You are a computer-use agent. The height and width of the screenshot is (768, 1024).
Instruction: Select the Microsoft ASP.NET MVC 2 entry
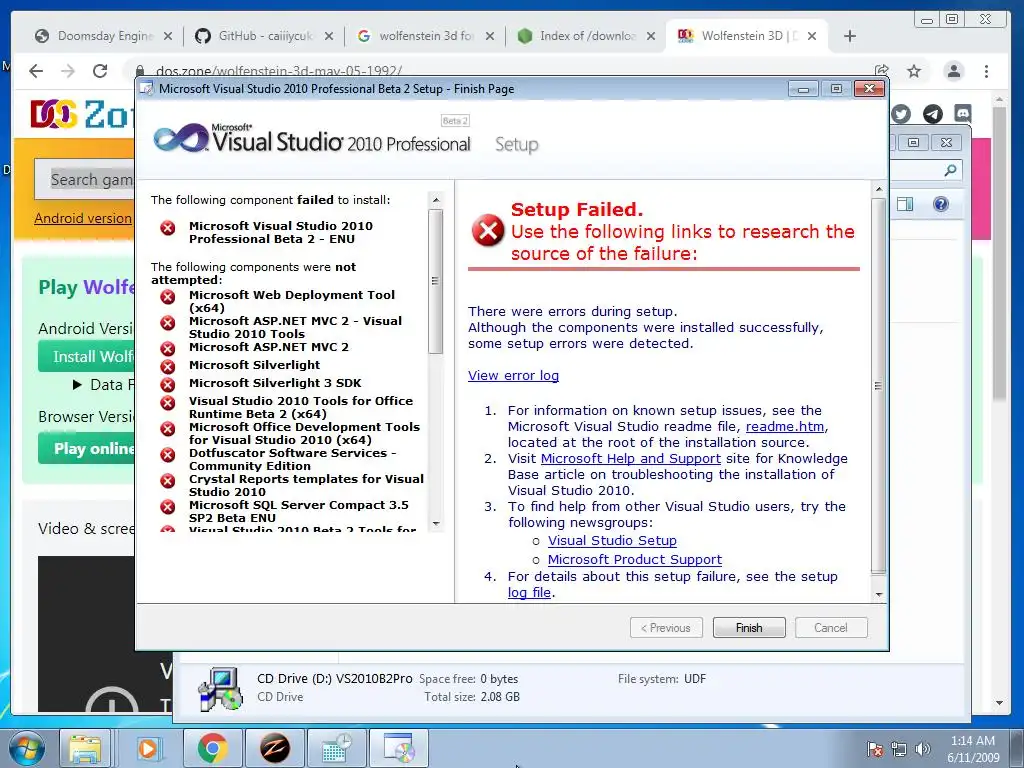pos(268,347)
